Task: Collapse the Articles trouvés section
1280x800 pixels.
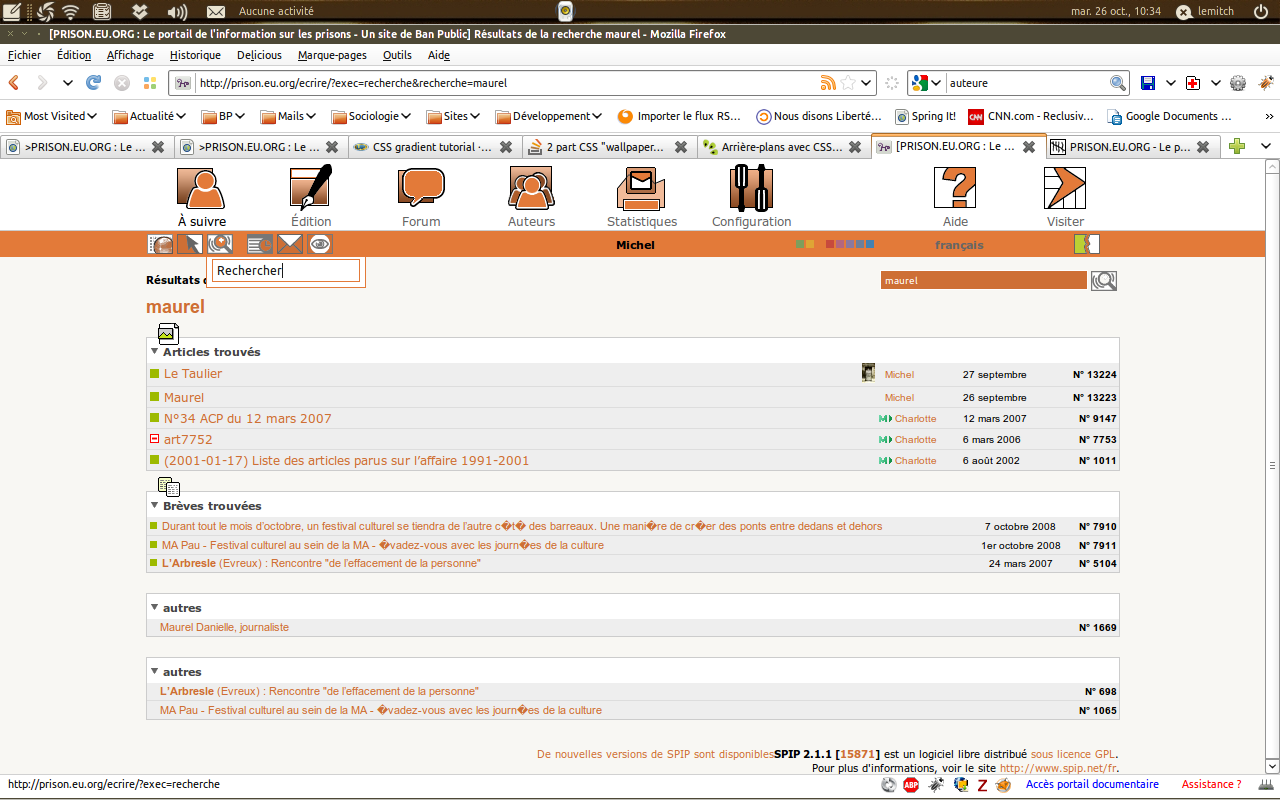Action: coord(155,352)
